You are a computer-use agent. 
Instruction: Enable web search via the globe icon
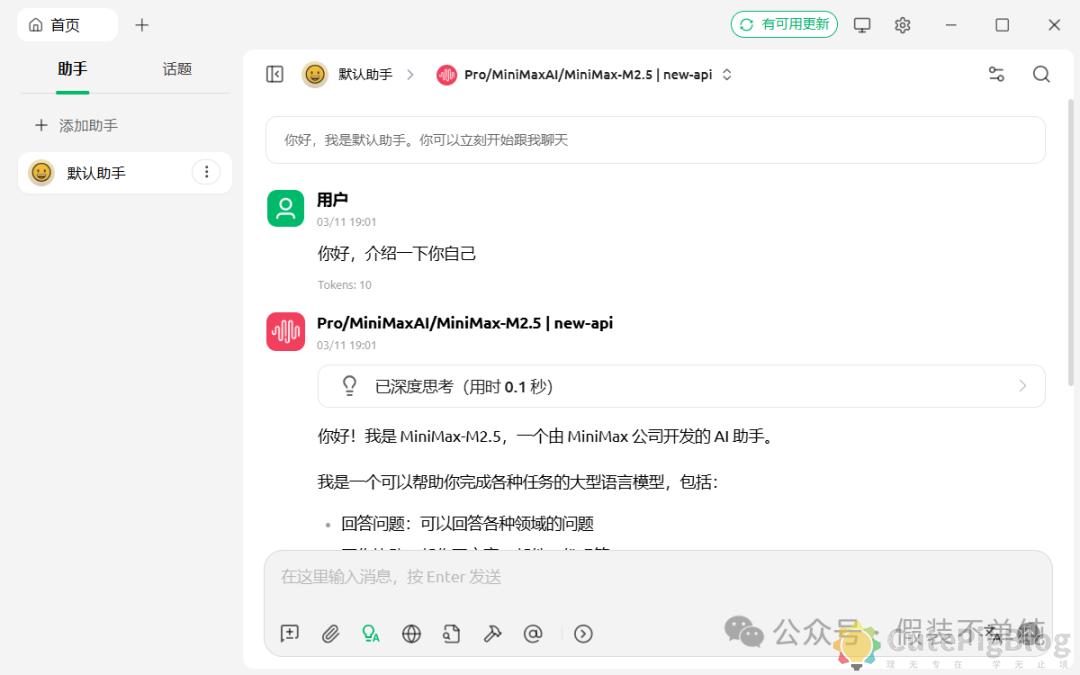[411, 633]
